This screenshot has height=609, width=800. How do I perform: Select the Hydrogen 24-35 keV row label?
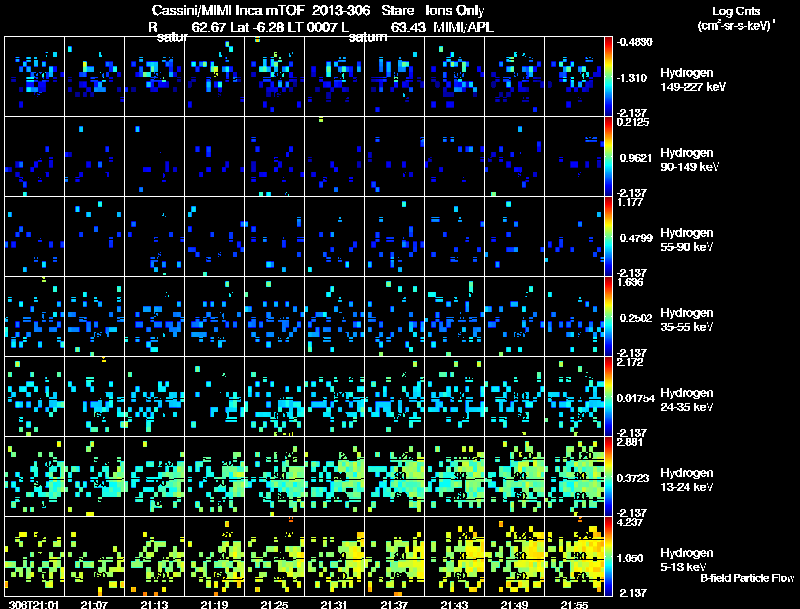pyautogui.click(x=687, y=400)
